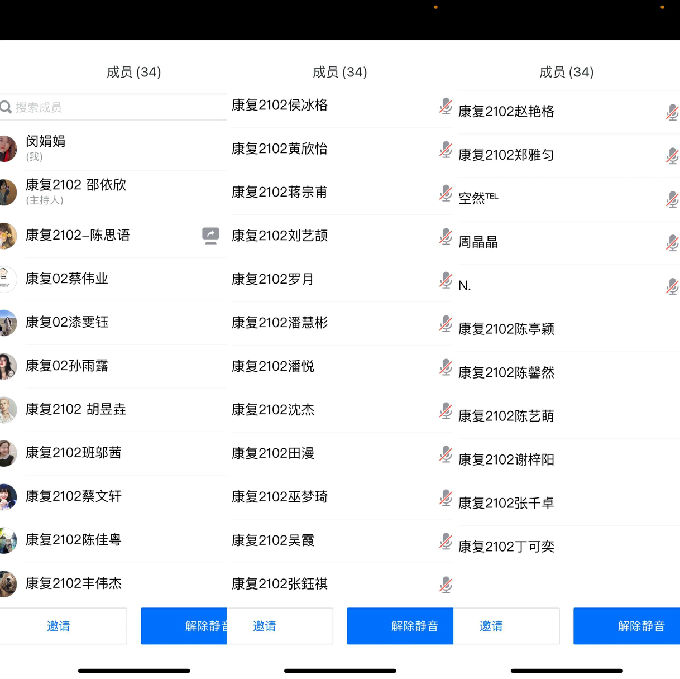Image resolution: width=680 pixels, height=679 pixels.
Task: Tap the muted mic icon for 康复2102赵艳格
Action: 673,112
